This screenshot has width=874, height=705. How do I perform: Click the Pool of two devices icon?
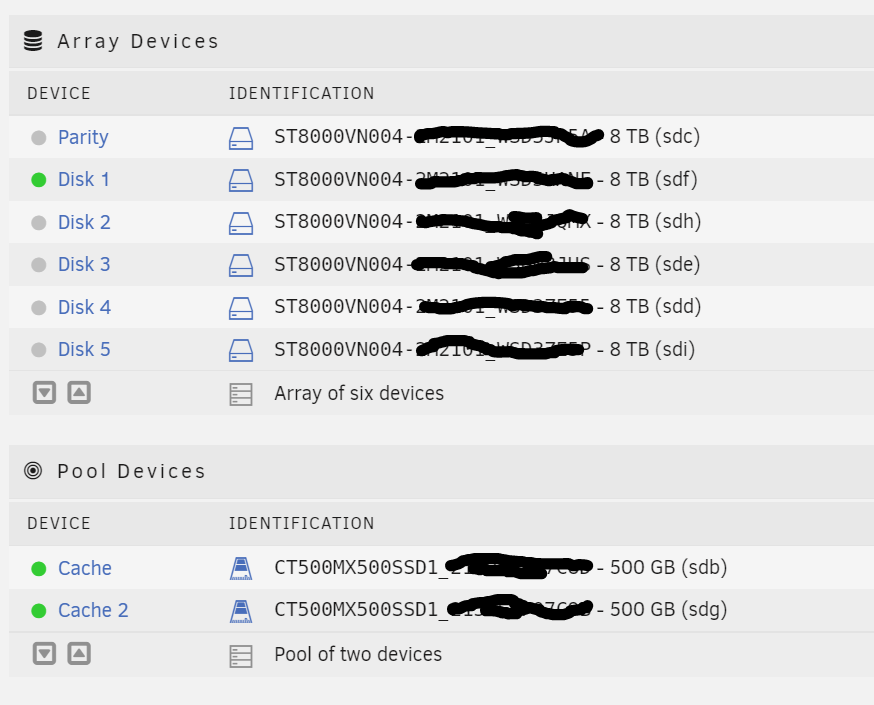[241, 656]
